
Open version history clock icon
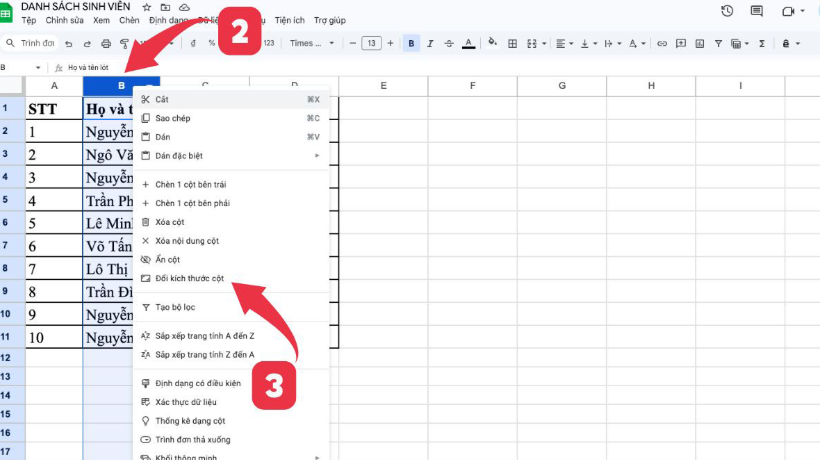coord(727,11)
